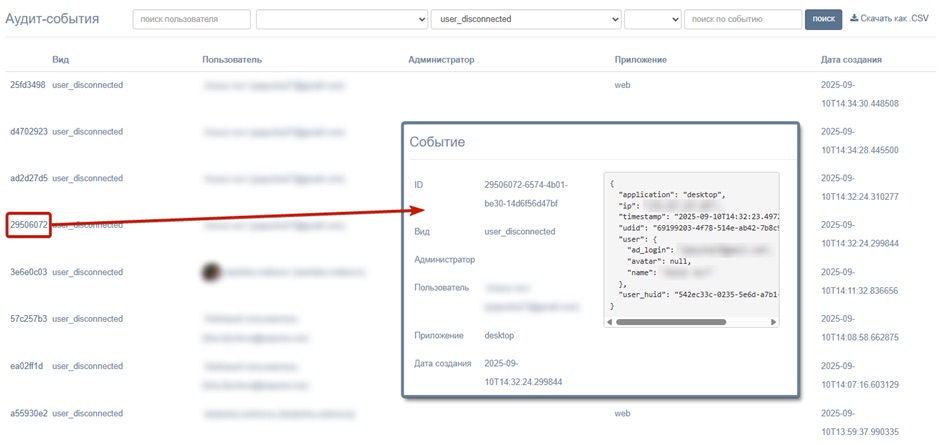Click the 'Пользователь' column header
The image size is (941, 445).
(x=232, y=60)
